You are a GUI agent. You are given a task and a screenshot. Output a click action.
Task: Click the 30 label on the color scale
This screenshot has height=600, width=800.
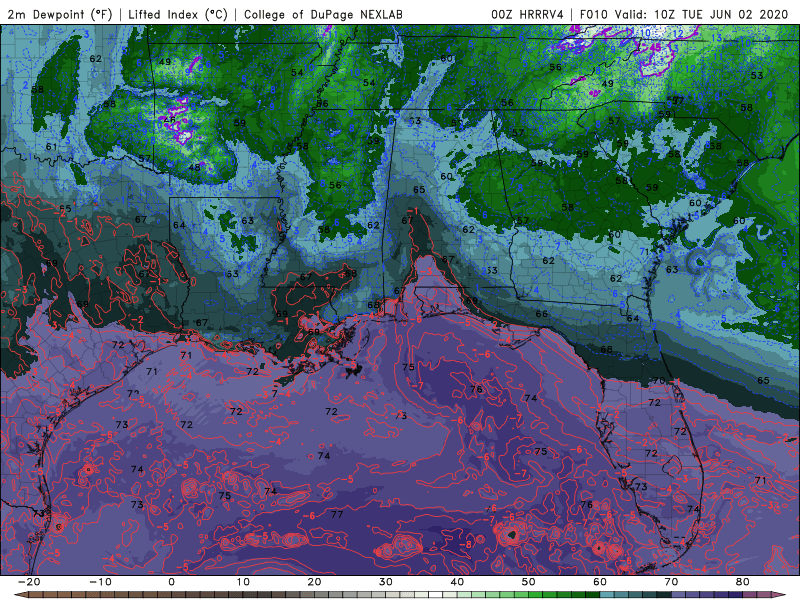coord(386,582)
